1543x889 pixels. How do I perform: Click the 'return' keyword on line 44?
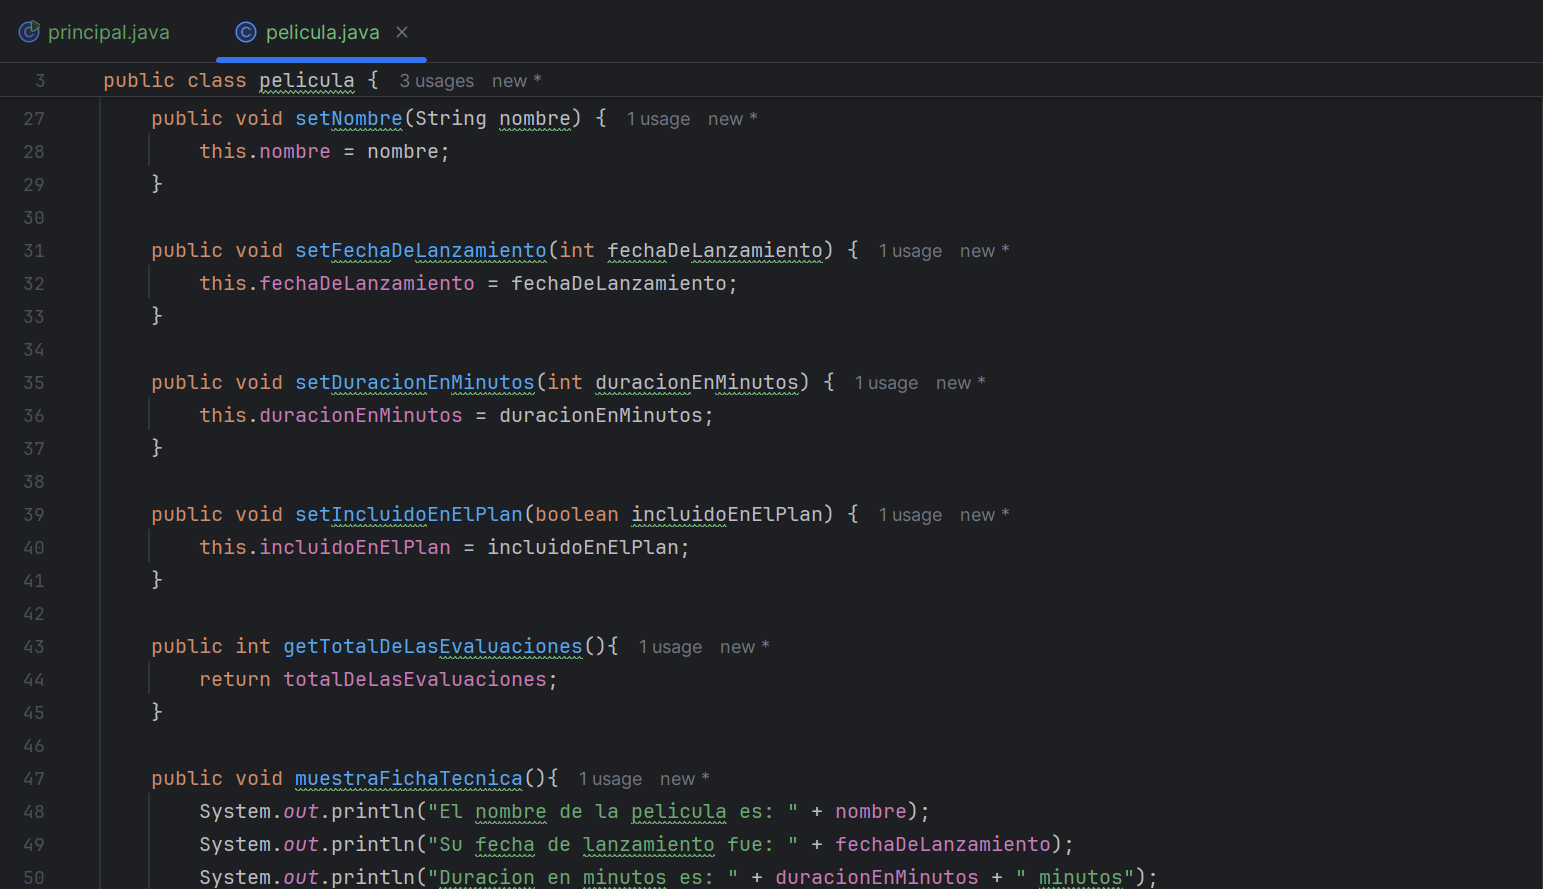235,679
